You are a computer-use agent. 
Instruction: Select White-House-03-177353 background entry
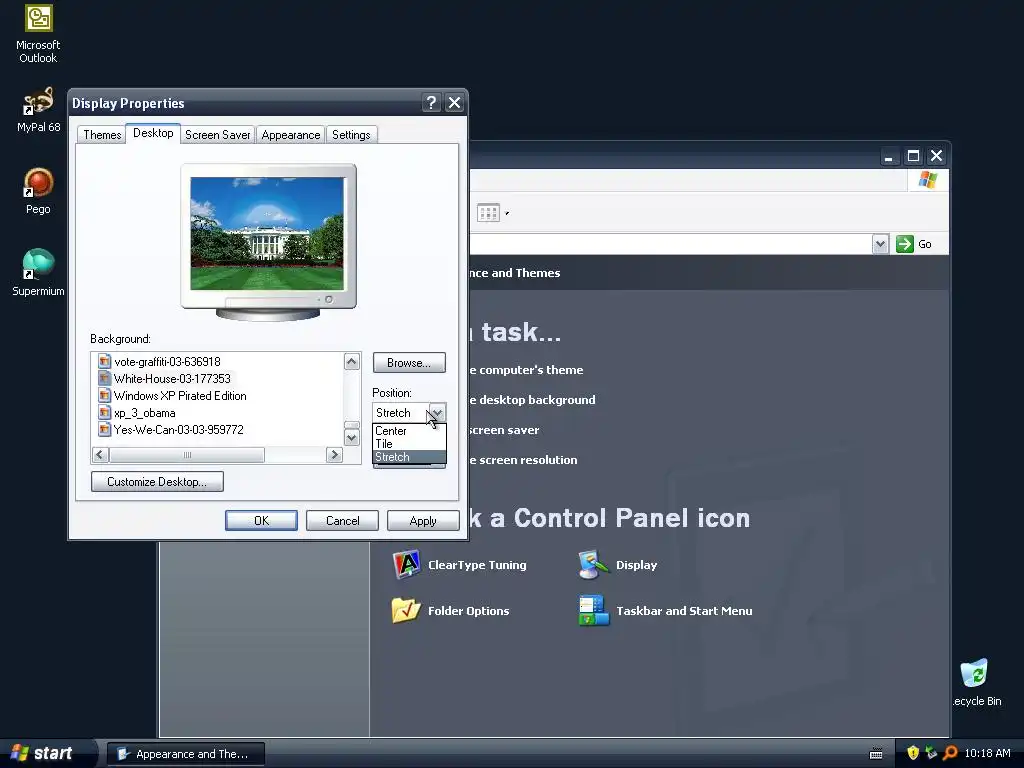(172, 378)
